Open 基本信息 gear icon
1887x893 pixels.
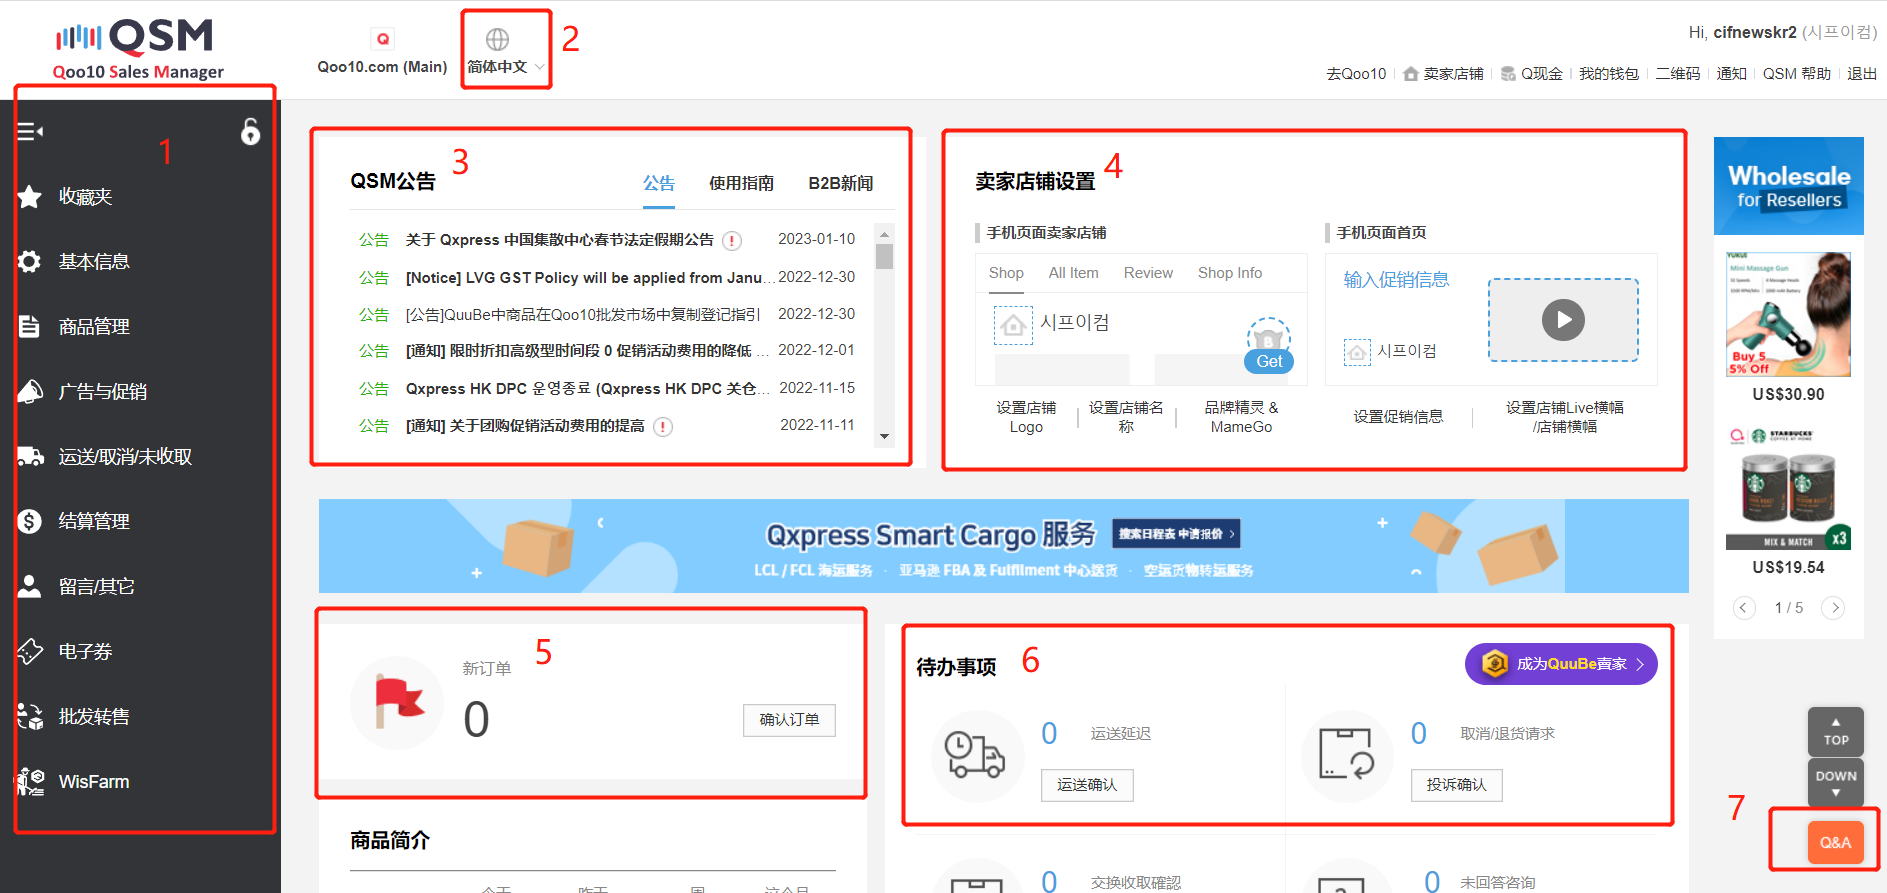tap(30, 262)
